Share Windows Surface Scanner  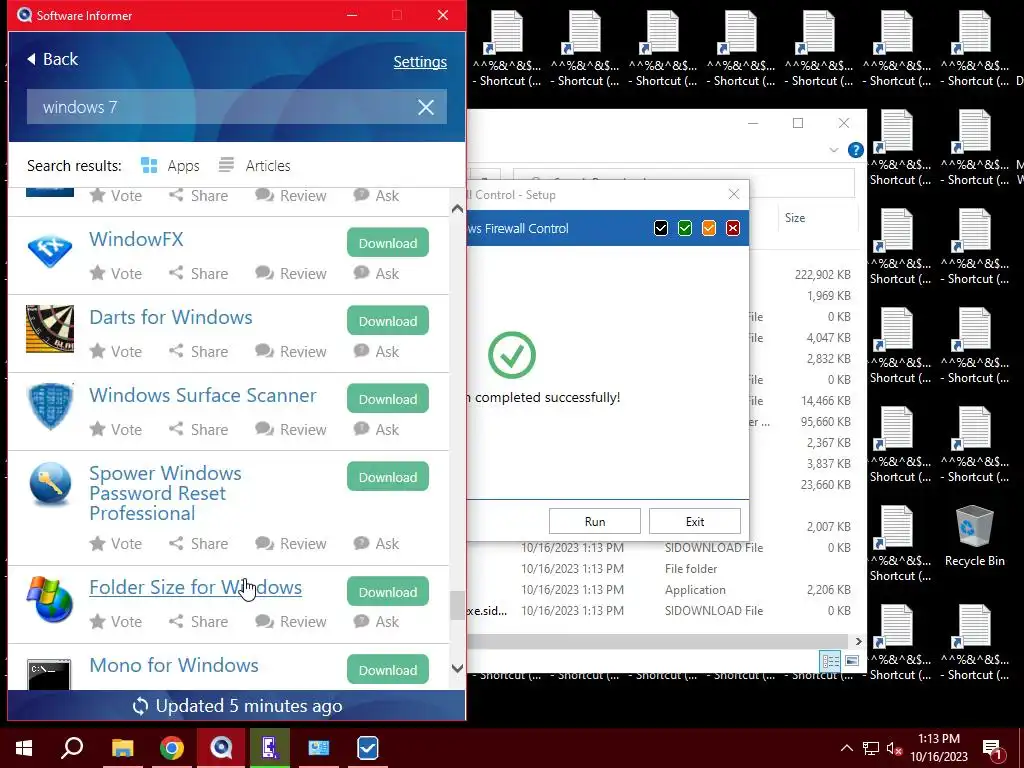click(x=199, y=430)
